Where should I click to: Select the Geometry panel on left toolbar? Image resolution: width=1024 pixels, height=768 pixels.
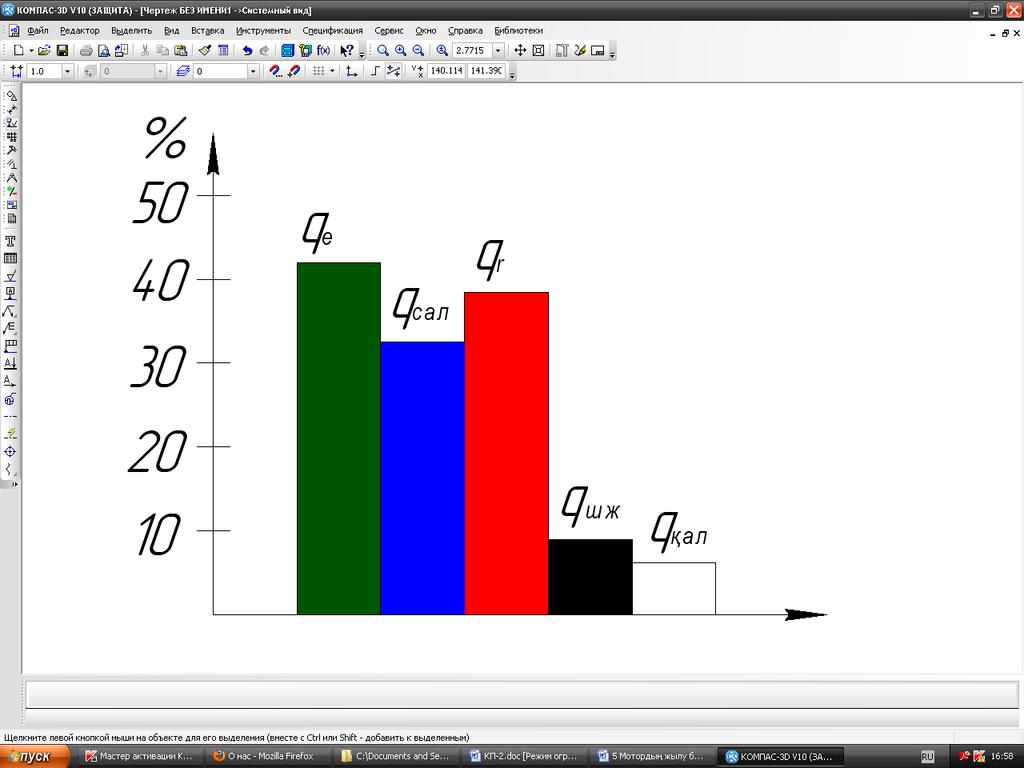coord(11,95)
